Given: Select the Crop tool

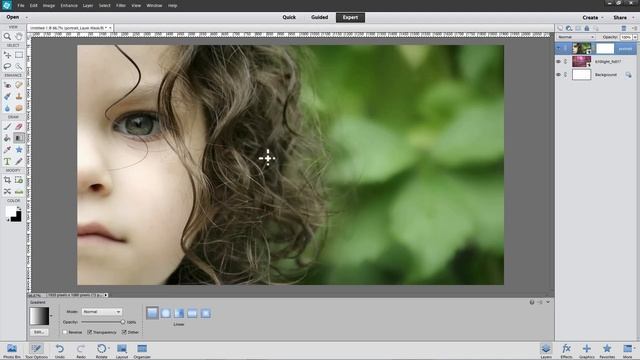Looking at the screenshot, I should coord(7,180).
